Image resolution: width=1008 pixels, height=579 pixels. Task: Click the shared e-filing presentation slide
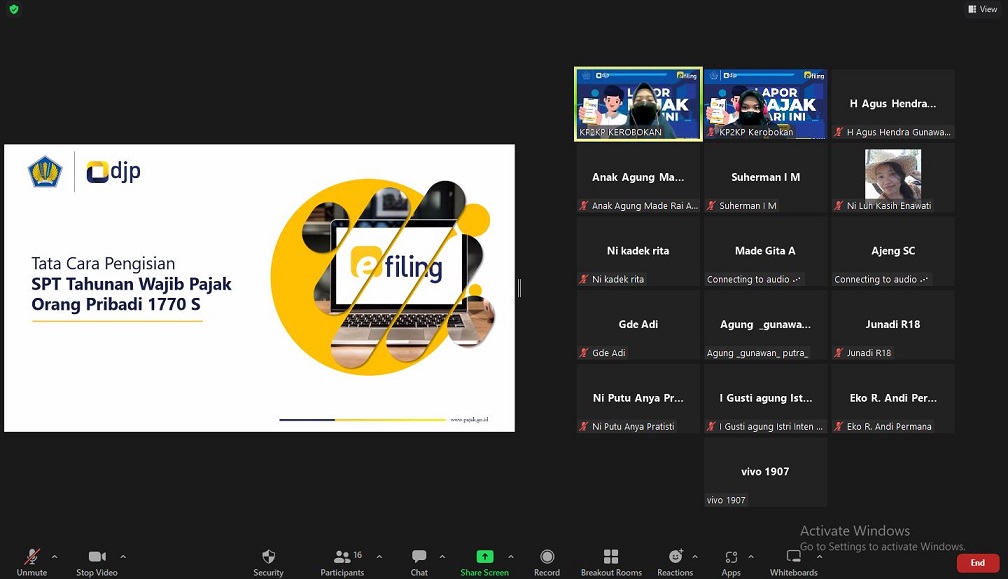[x=259, y=288]
